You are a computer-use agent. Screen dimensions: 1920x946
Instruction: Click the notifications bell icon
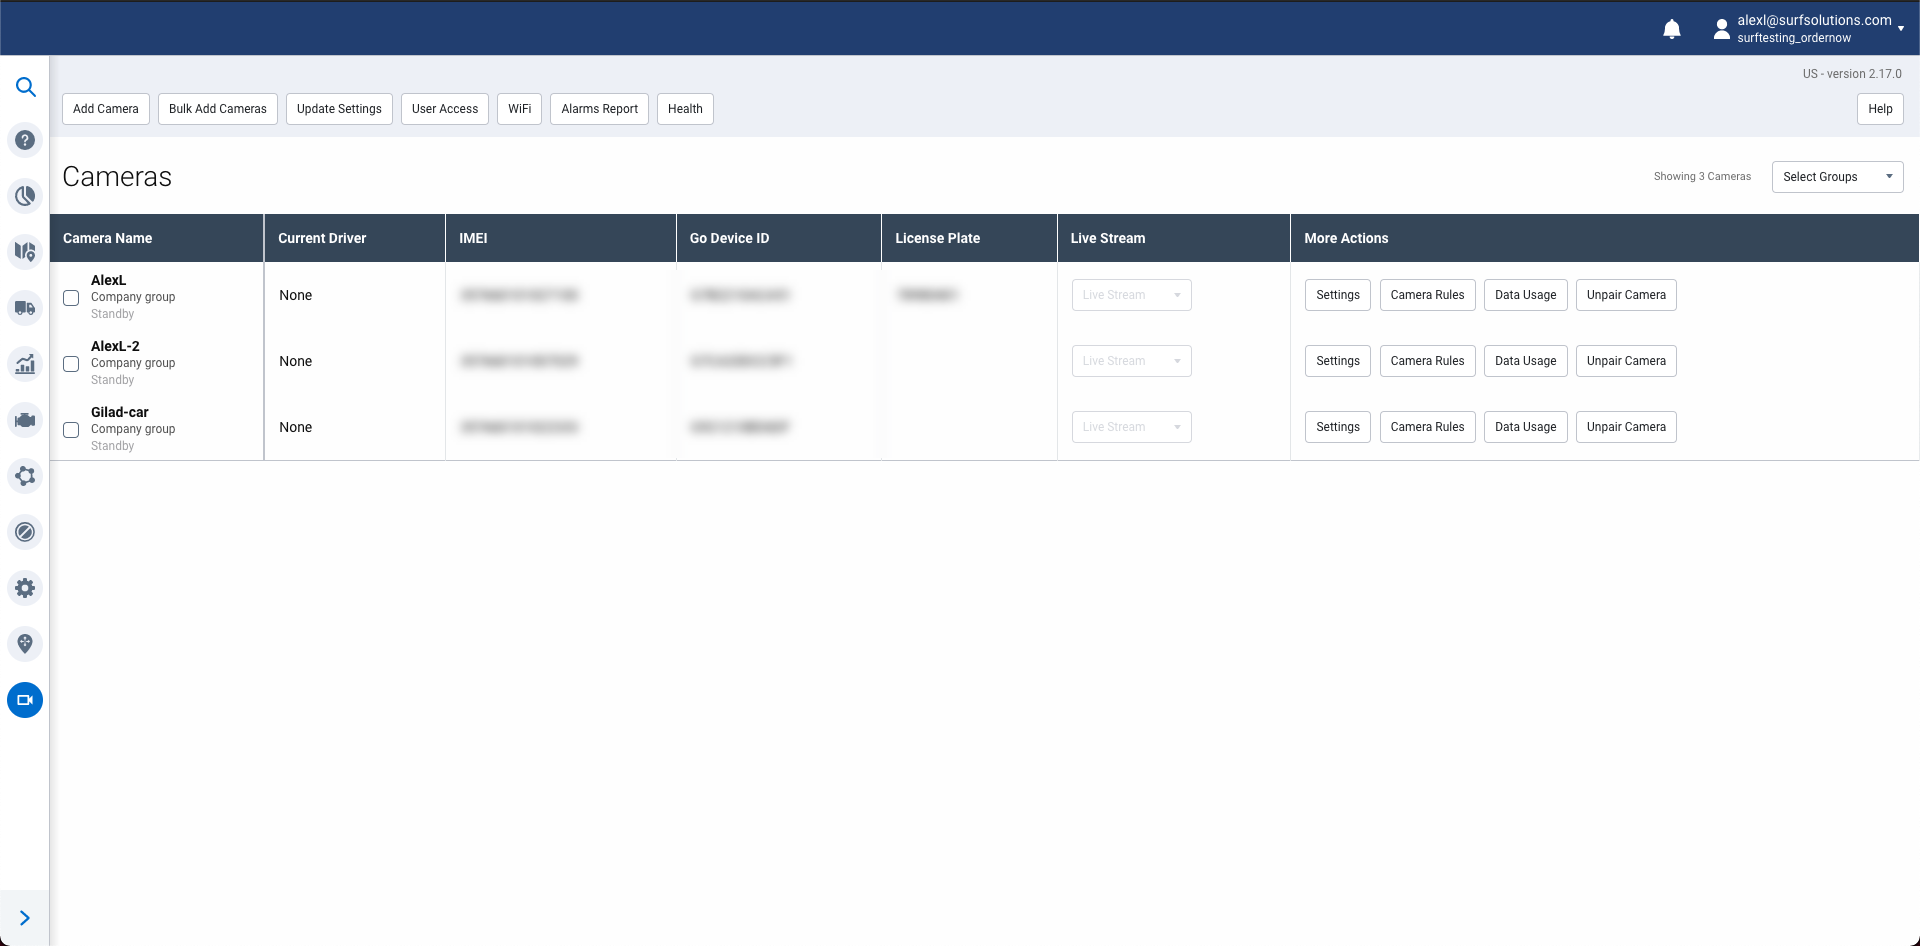1671,29
